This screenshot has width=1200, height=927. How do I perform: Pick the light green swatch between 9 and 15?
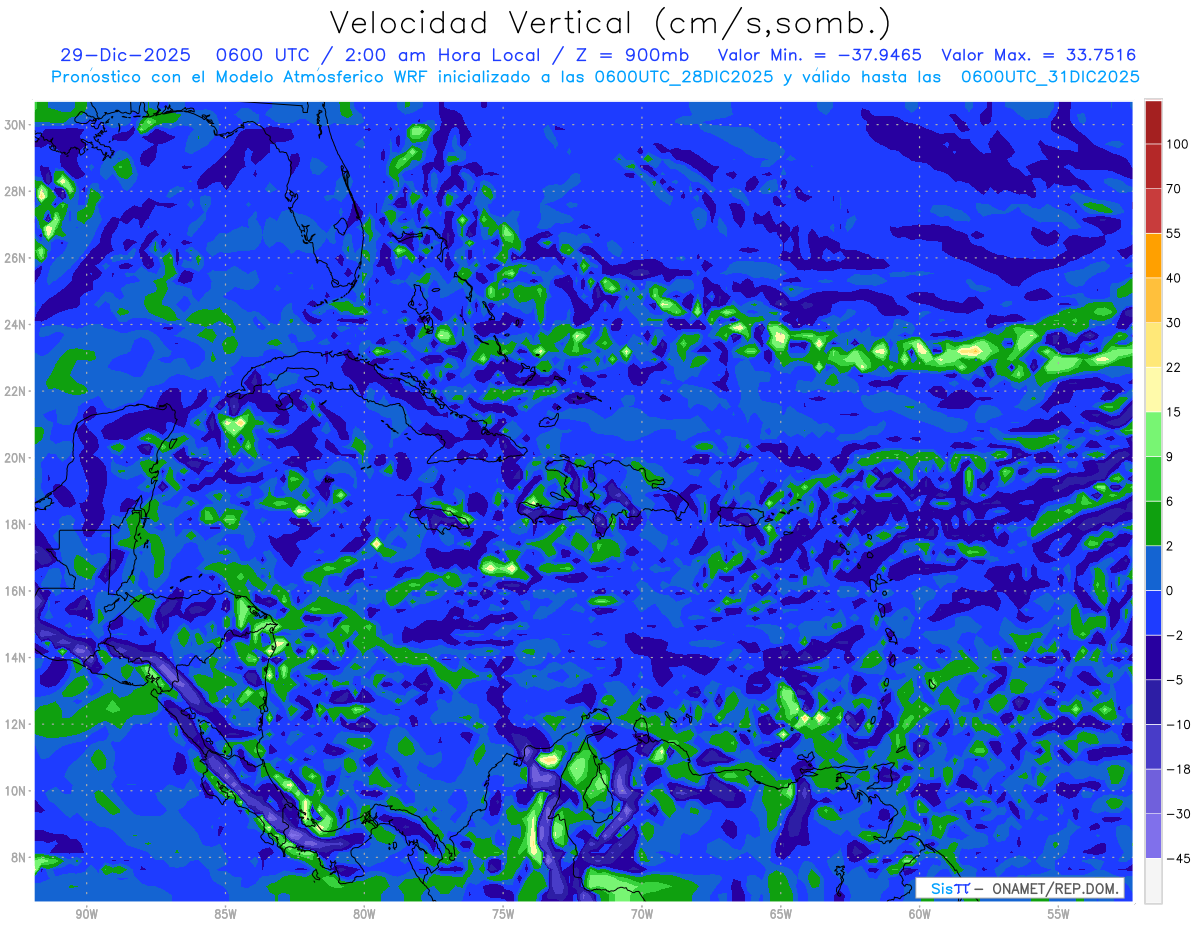1154,434
